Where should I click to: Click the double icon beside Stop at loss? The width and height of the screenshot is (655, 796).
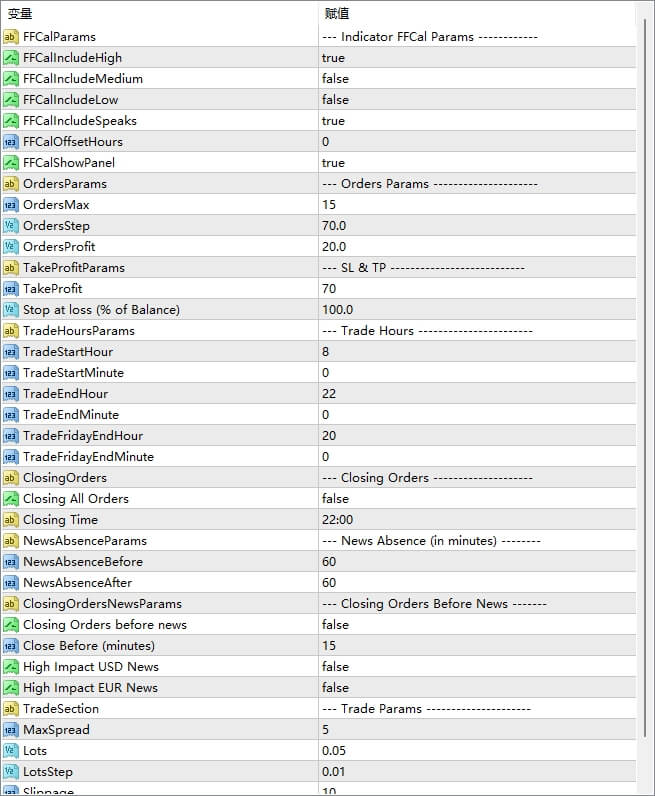coord(10,310)
